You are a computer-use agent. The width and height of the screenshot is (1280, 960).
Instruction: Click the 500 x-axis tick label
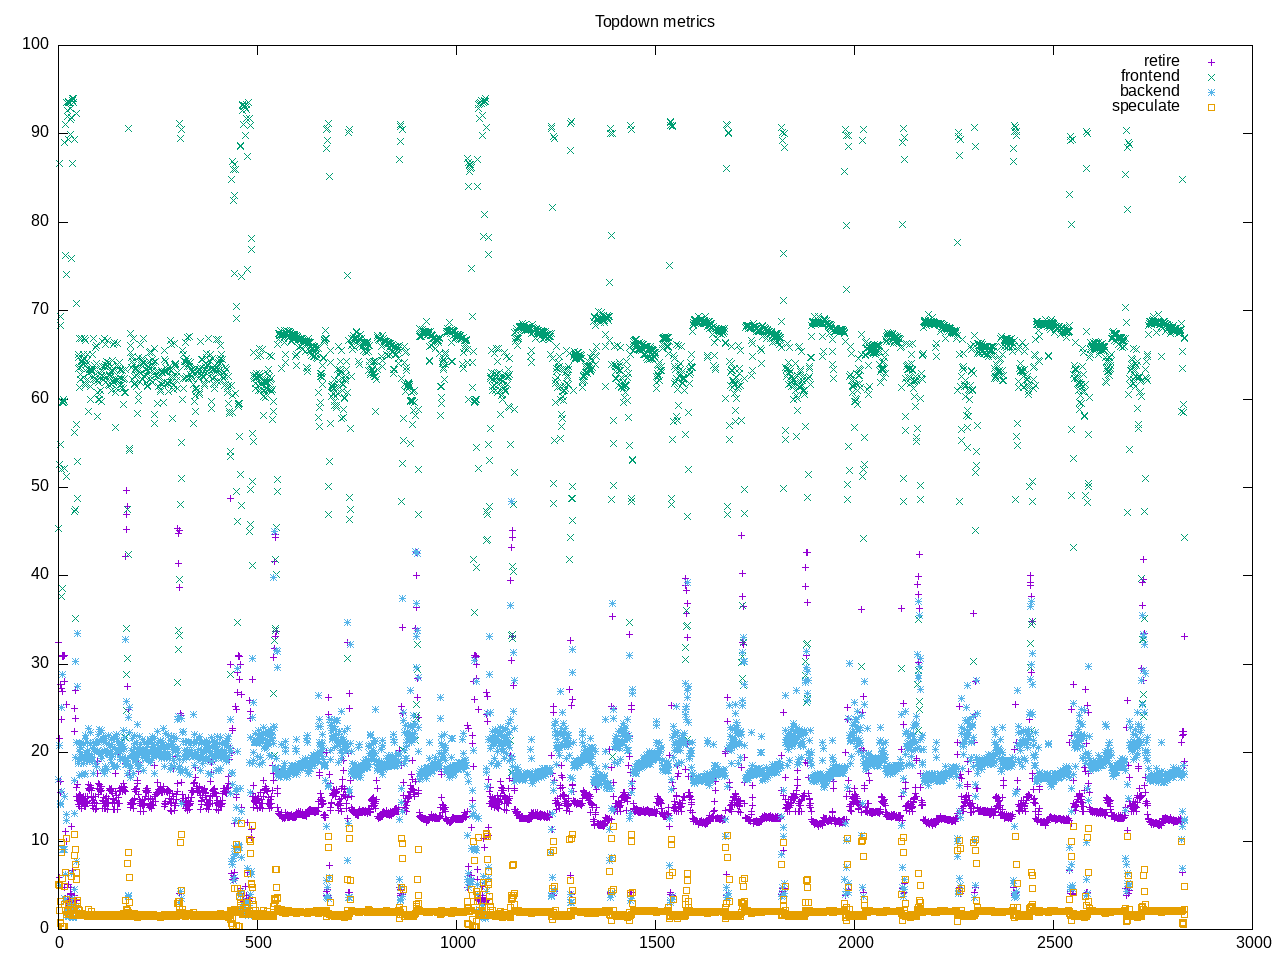(x=257, y=942)
